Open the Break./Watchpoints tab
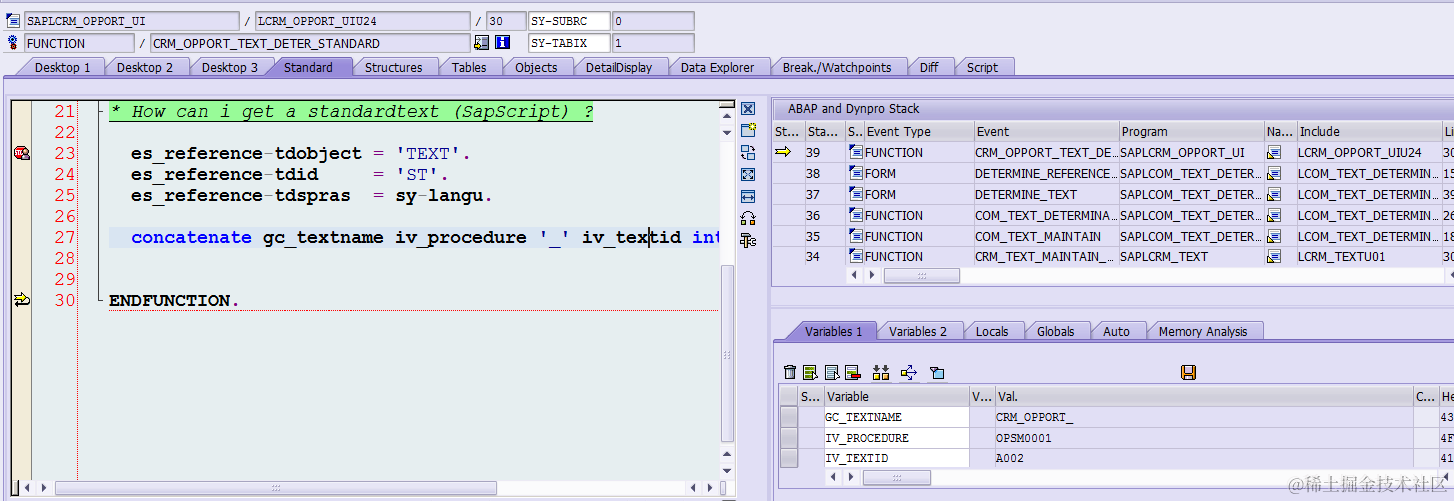This screenshot has width=1454, height=501. [x=837, y=67]
